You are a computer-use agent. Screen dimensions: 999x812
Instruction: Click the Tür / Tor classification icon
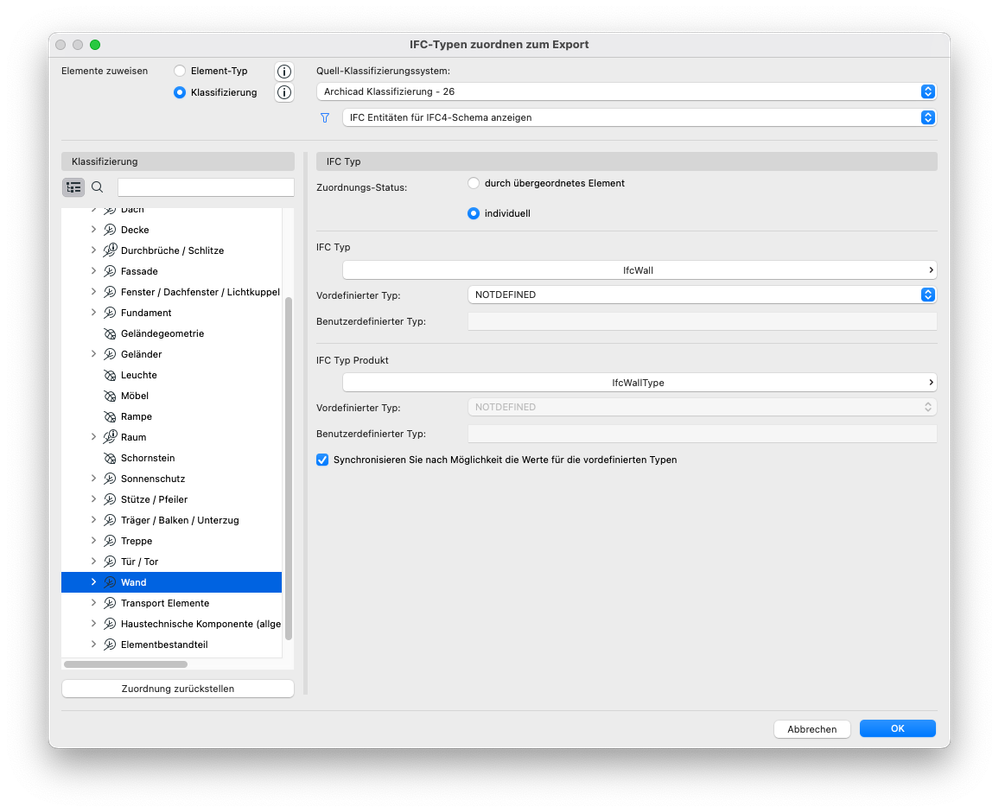point(110,562)
